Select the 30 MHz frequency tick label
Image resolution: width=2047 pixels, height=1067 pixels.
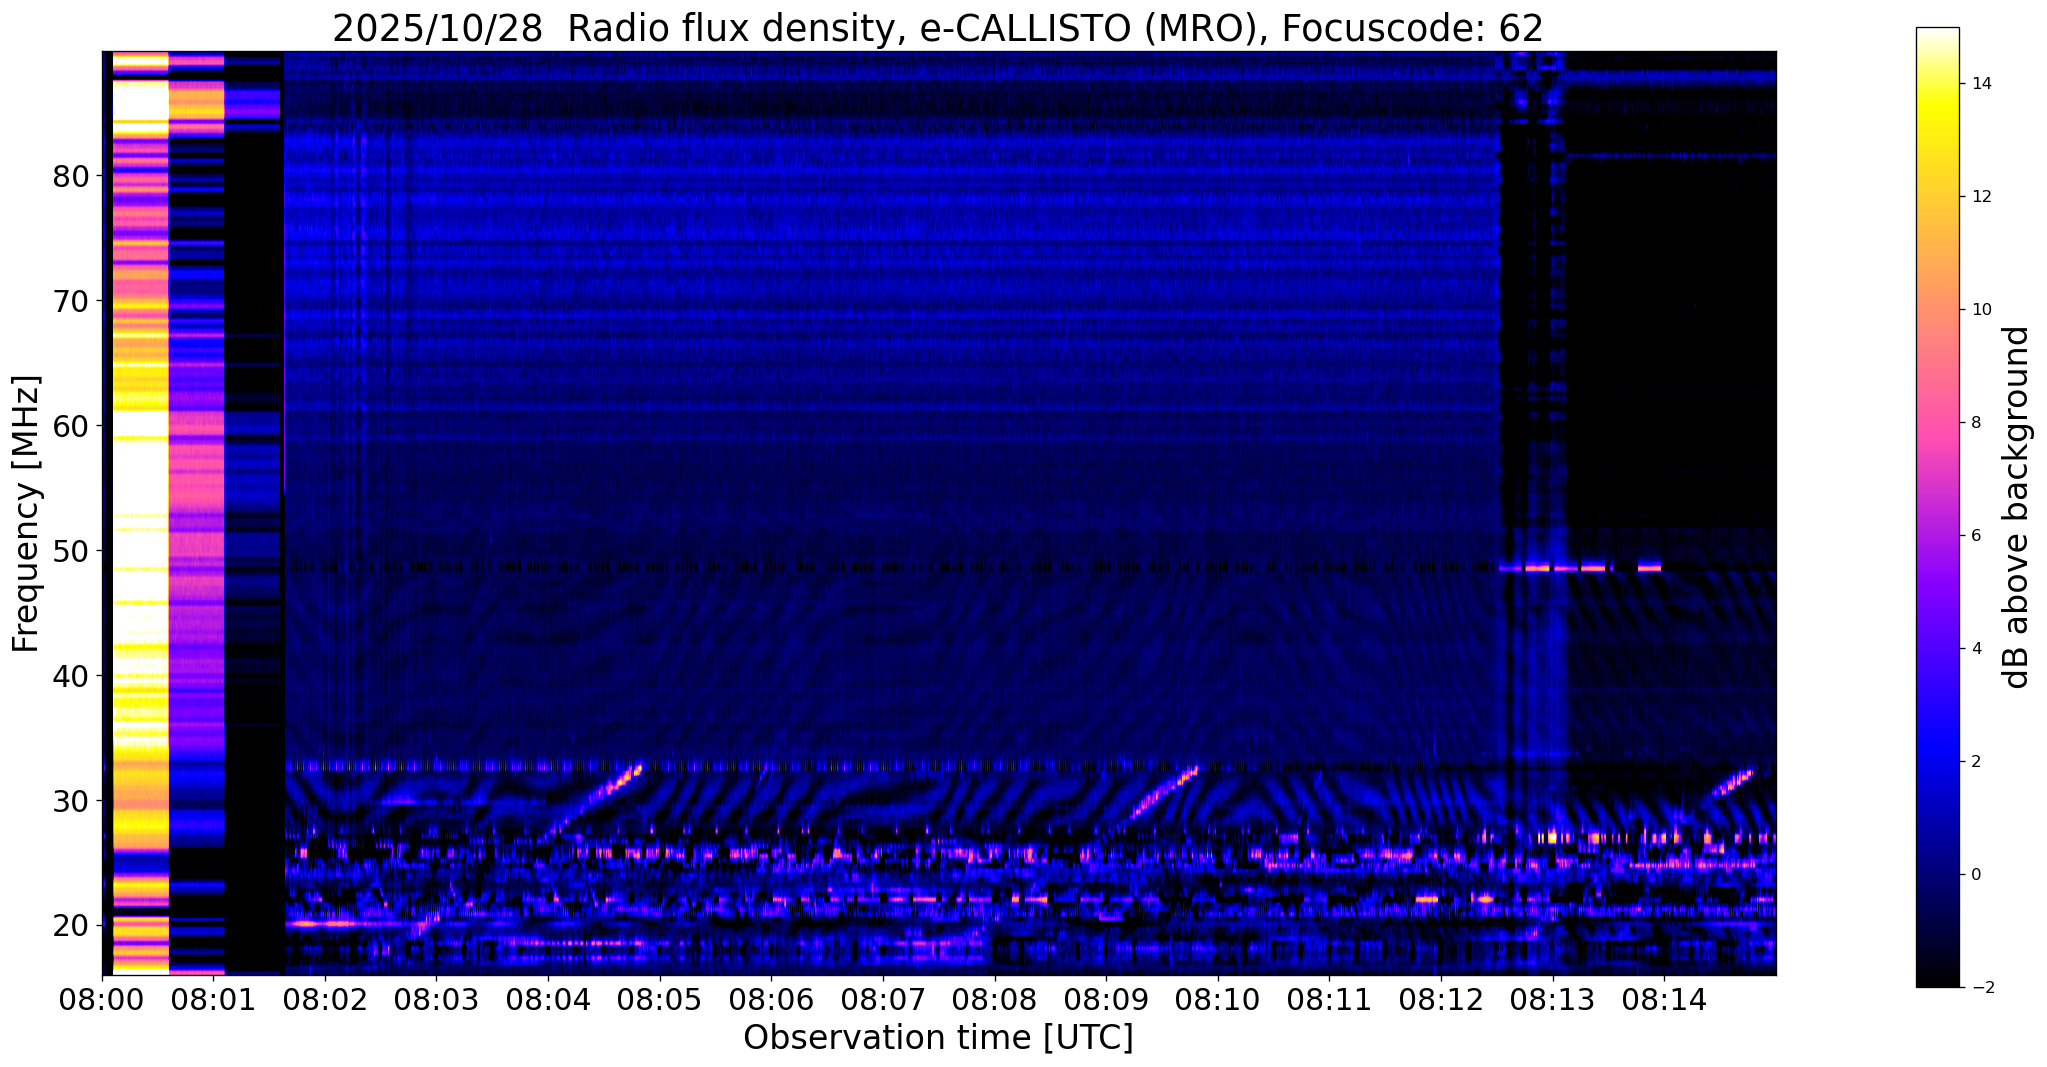(70, 801)
